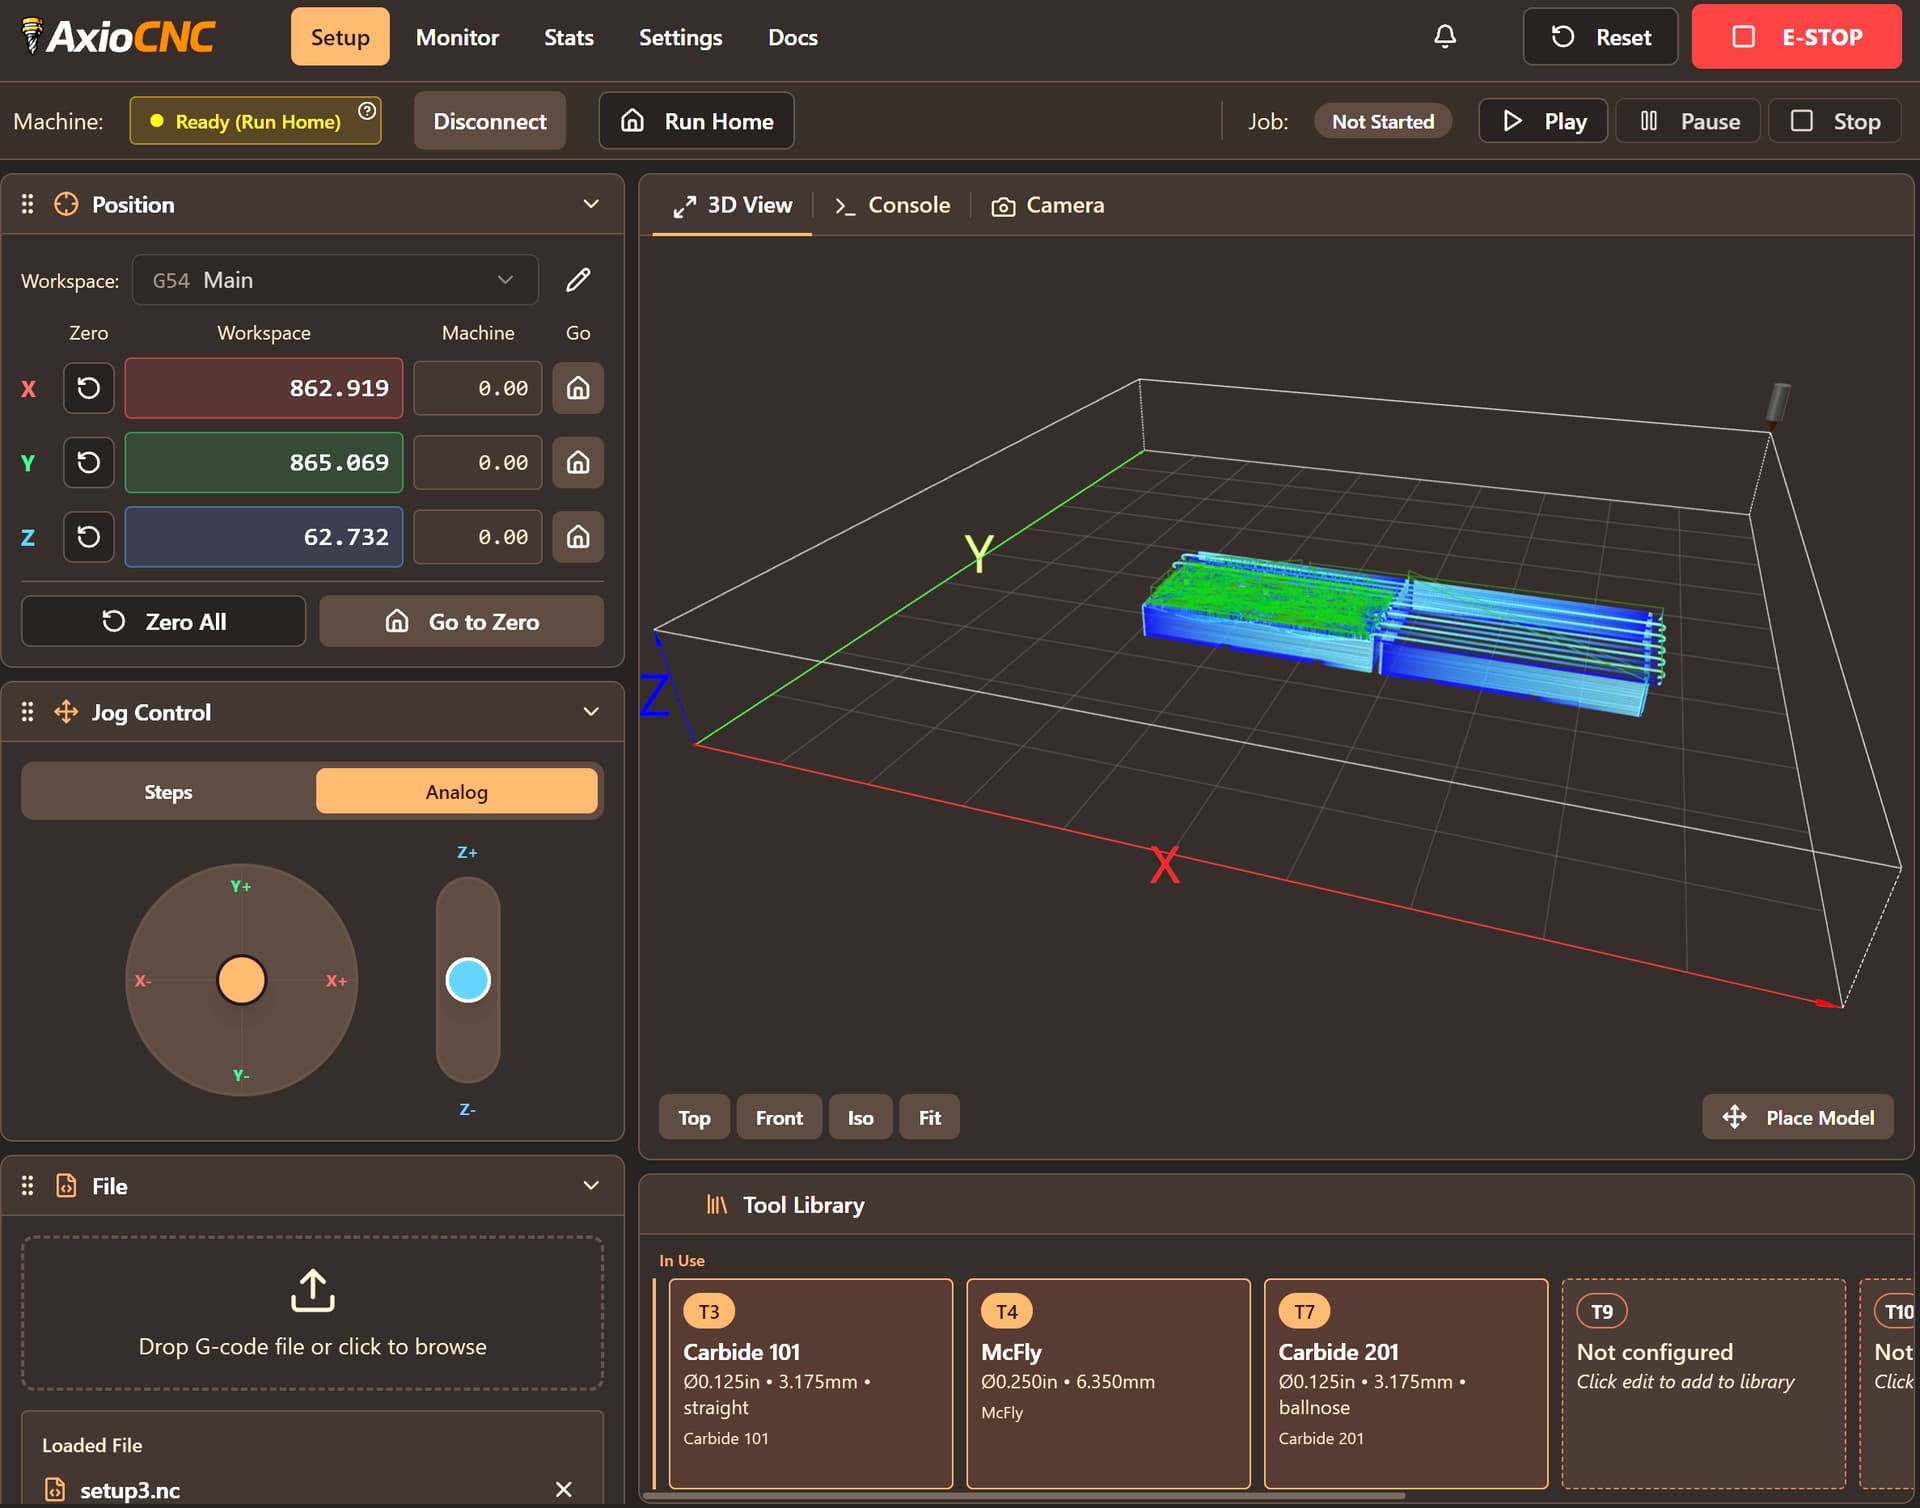1920x1508 pixels.
Task: Click the Z axis jog slider knob
Action: coord(467,979)
